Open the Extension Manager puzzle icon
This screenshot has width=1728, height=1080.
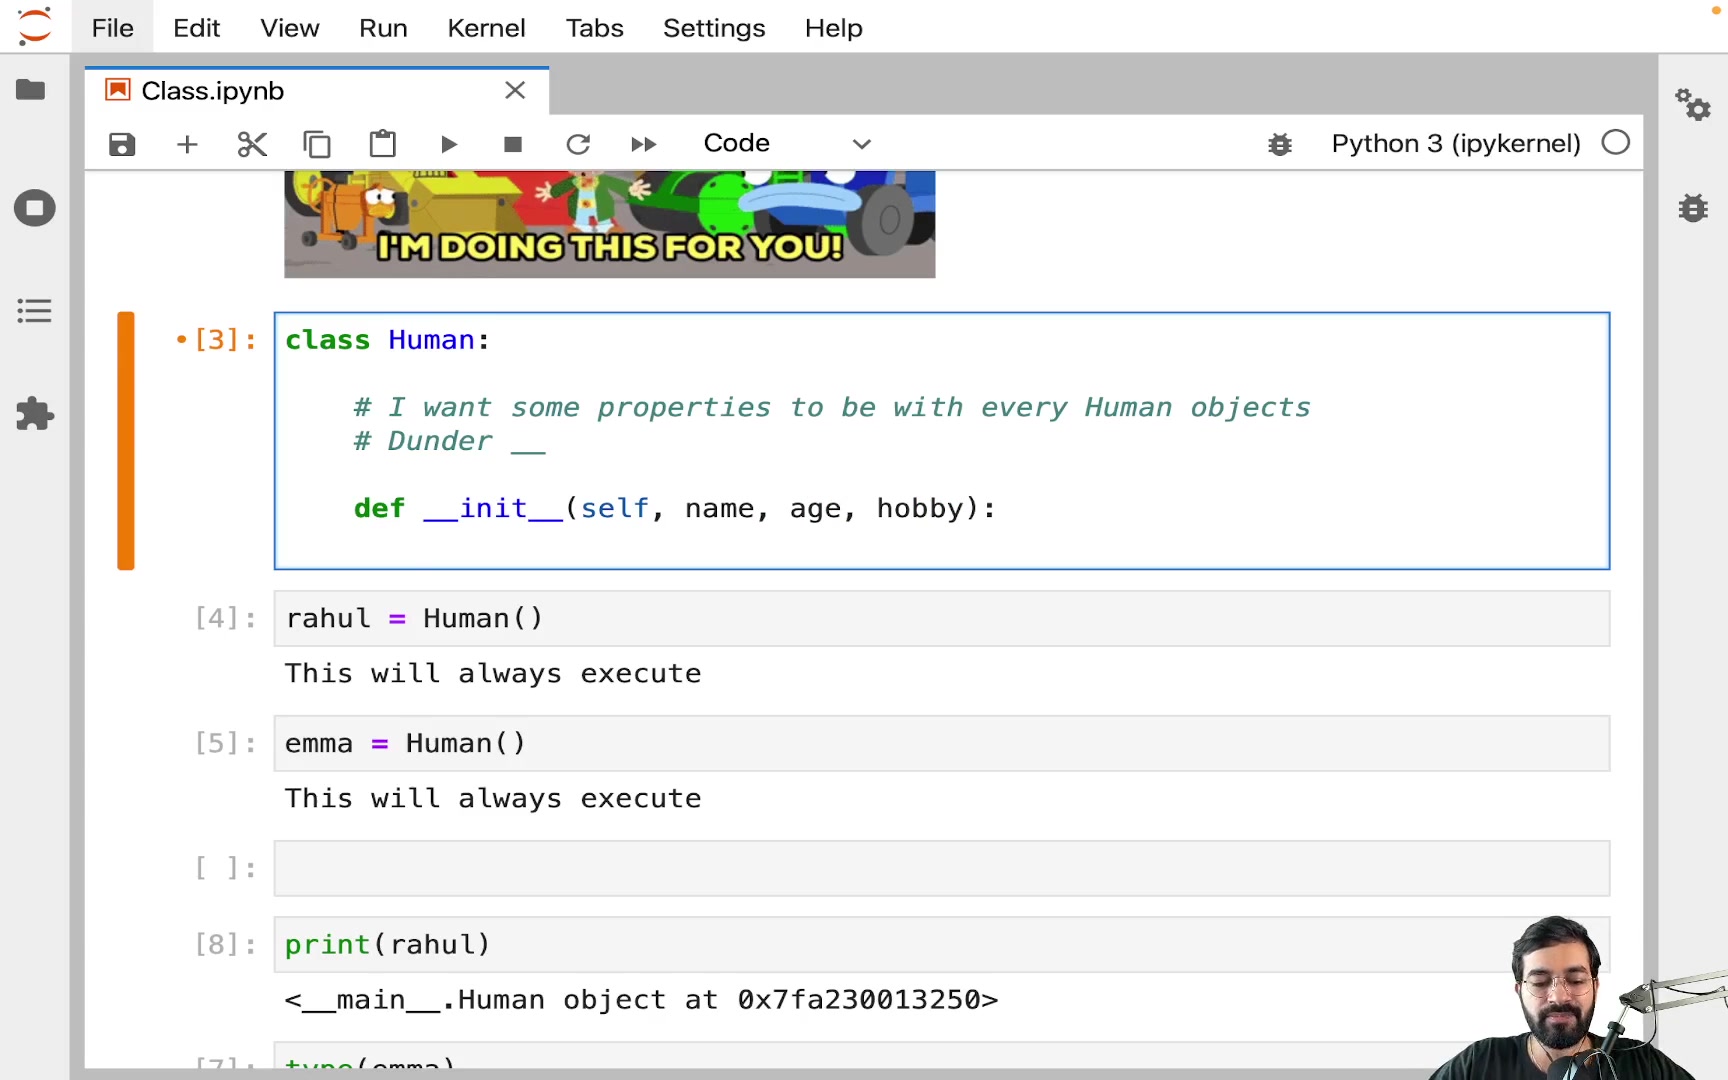[34, 414]
